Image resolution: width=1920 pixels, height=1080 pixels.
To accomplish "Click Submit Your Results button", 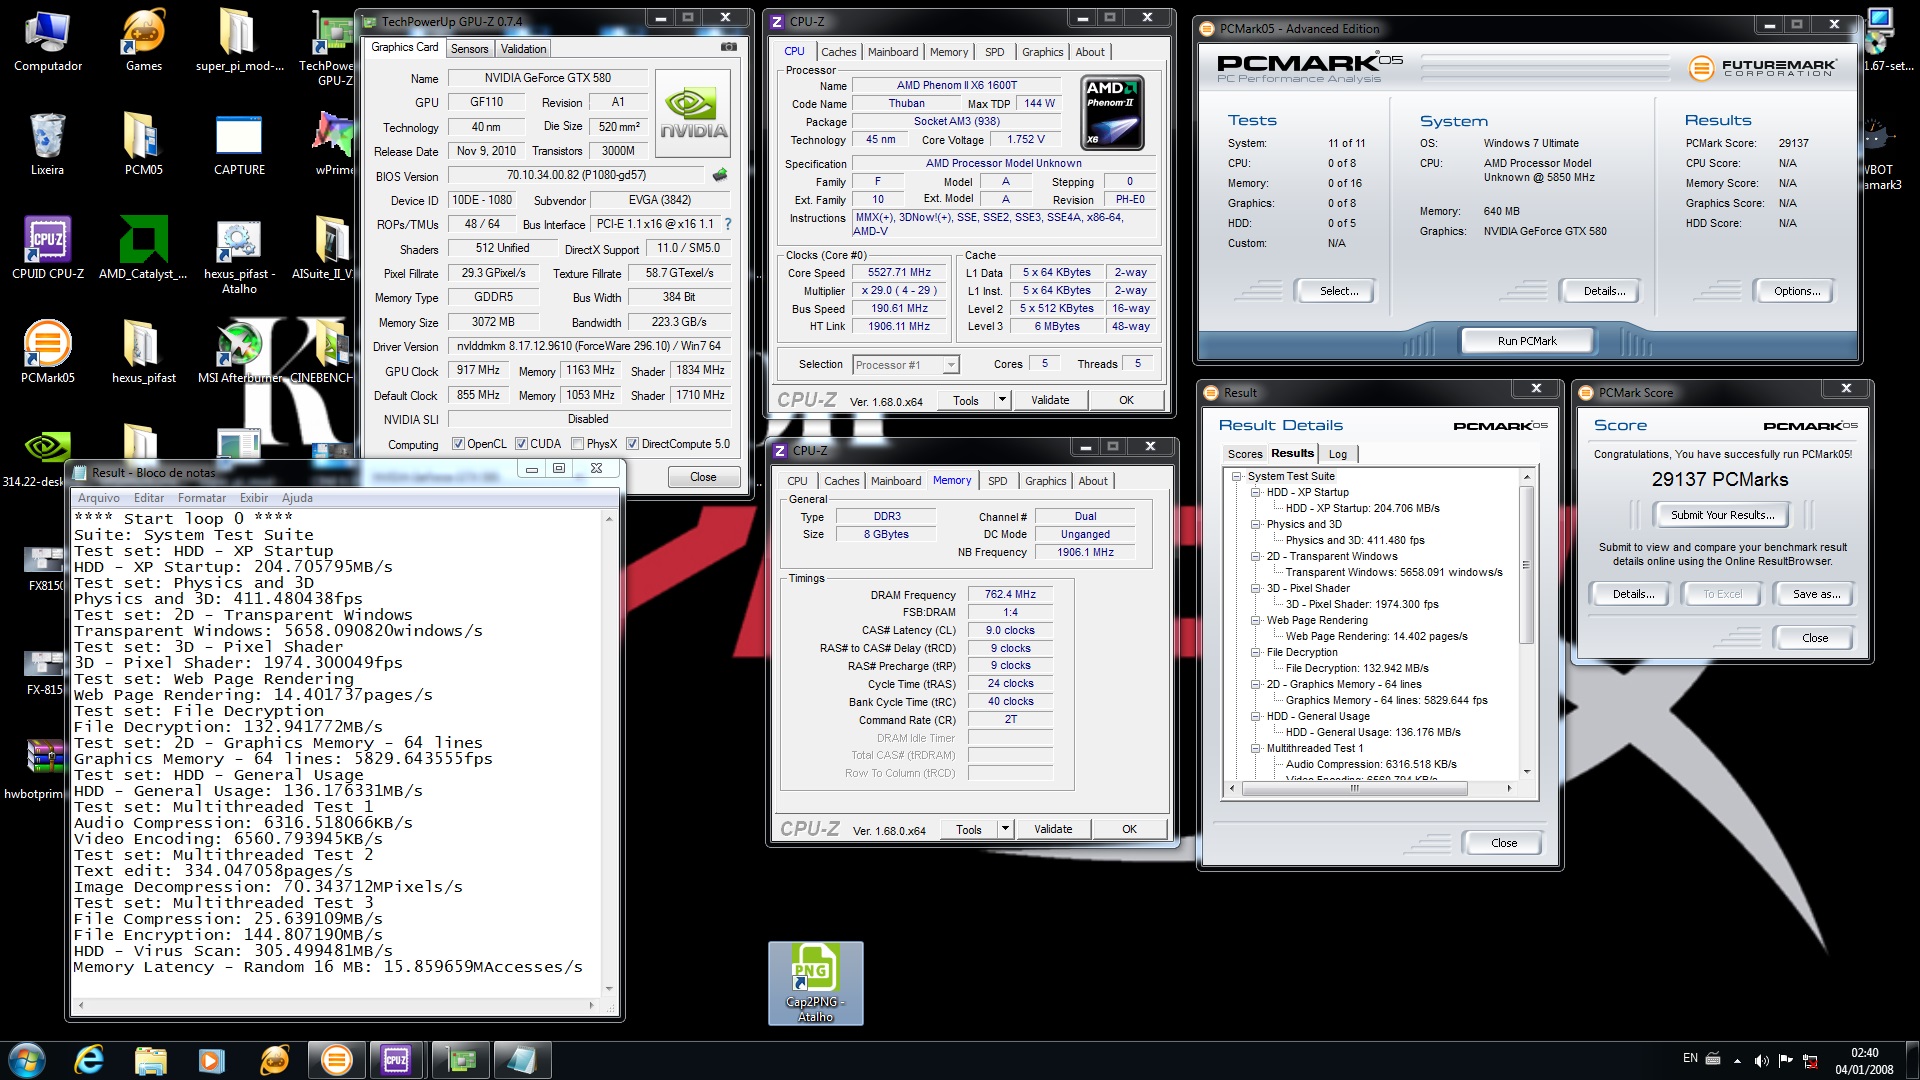I will [x=1722, y=515].
